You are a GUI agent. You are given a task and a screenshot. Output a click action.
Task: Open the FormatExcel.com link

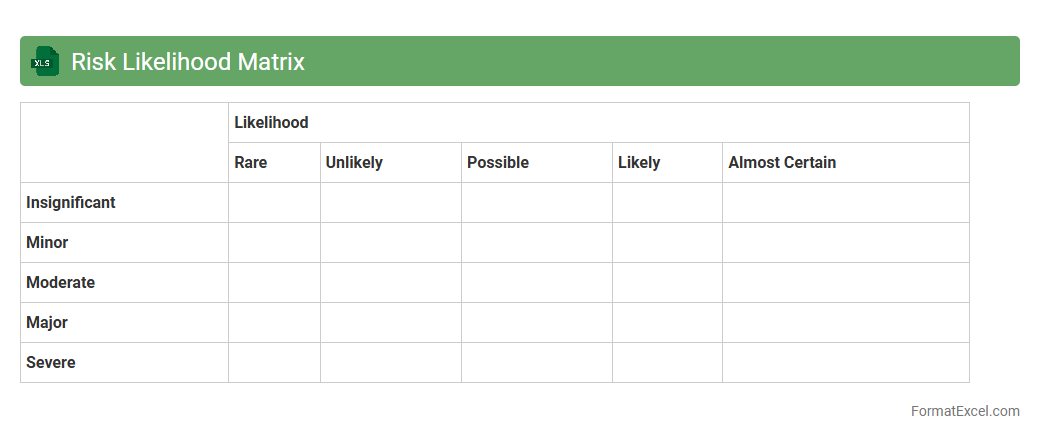tap(965, 411)
